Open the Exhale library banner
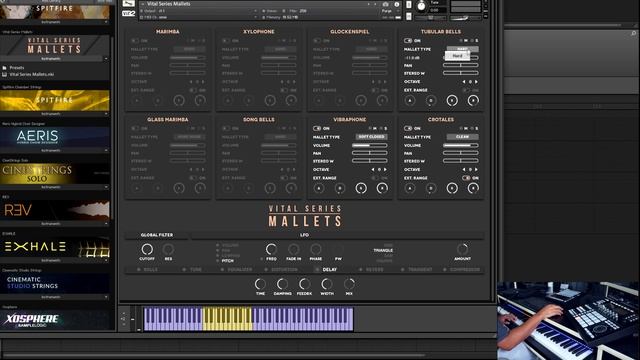The height and width of the screenshot is (360, 640). coord(54,247)
